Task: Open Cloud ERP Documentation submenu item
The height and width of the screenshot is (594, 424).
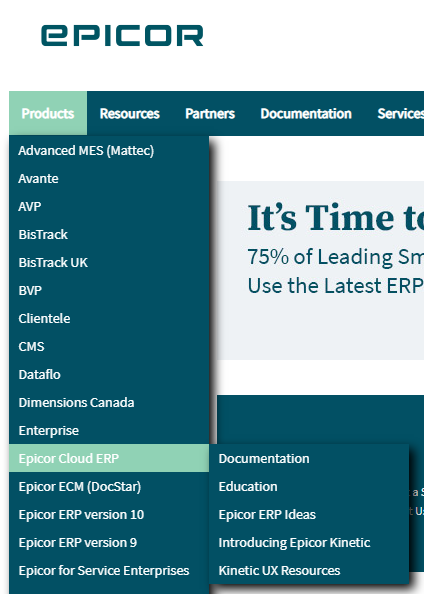Action: click(x=309, y=458)
